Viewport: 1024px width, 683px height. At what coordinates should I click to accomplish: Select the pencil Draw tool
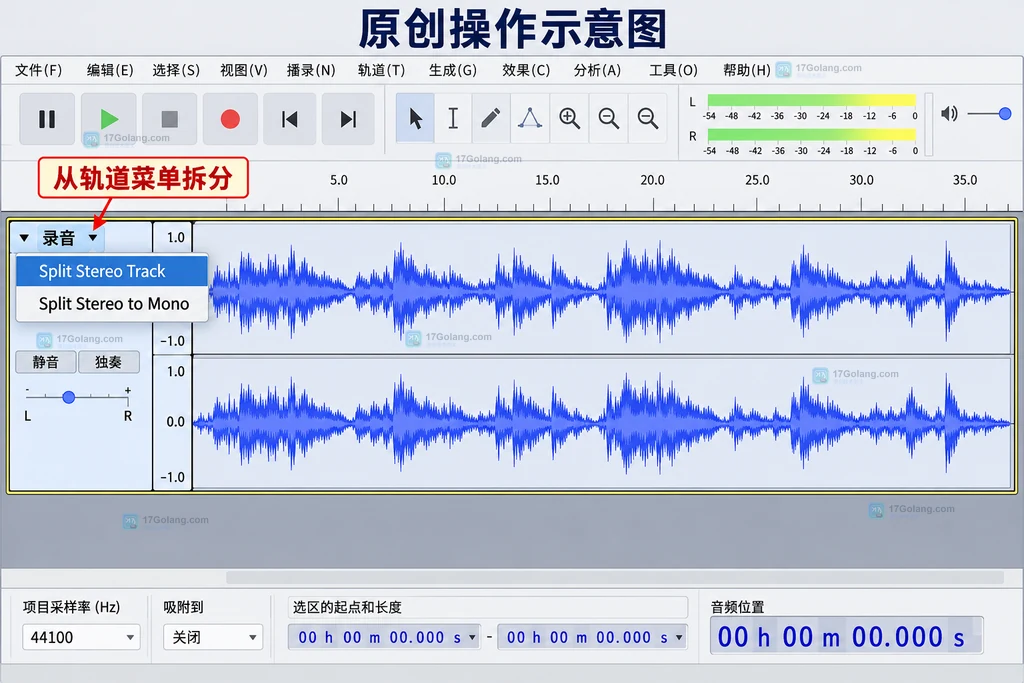coord(491,118)
